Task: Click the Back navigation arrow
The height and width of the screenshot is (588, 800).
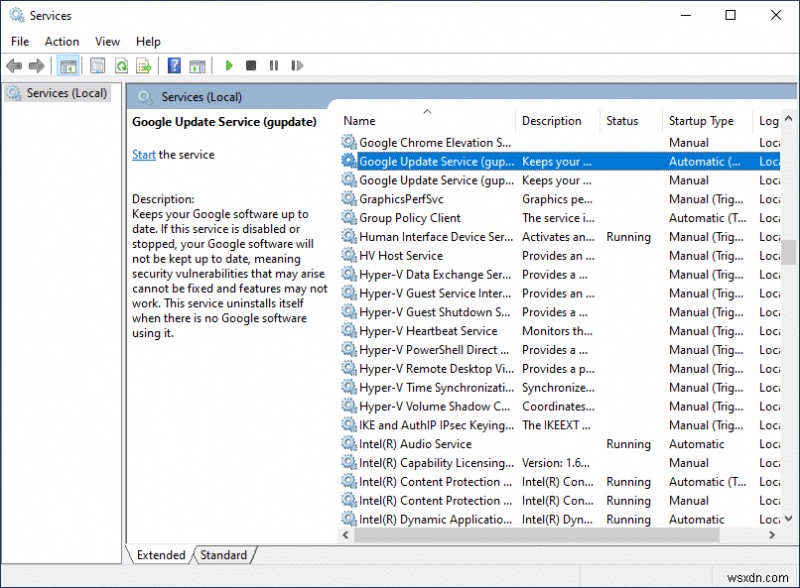Action: pyautogui.click(x=14, y=65)
